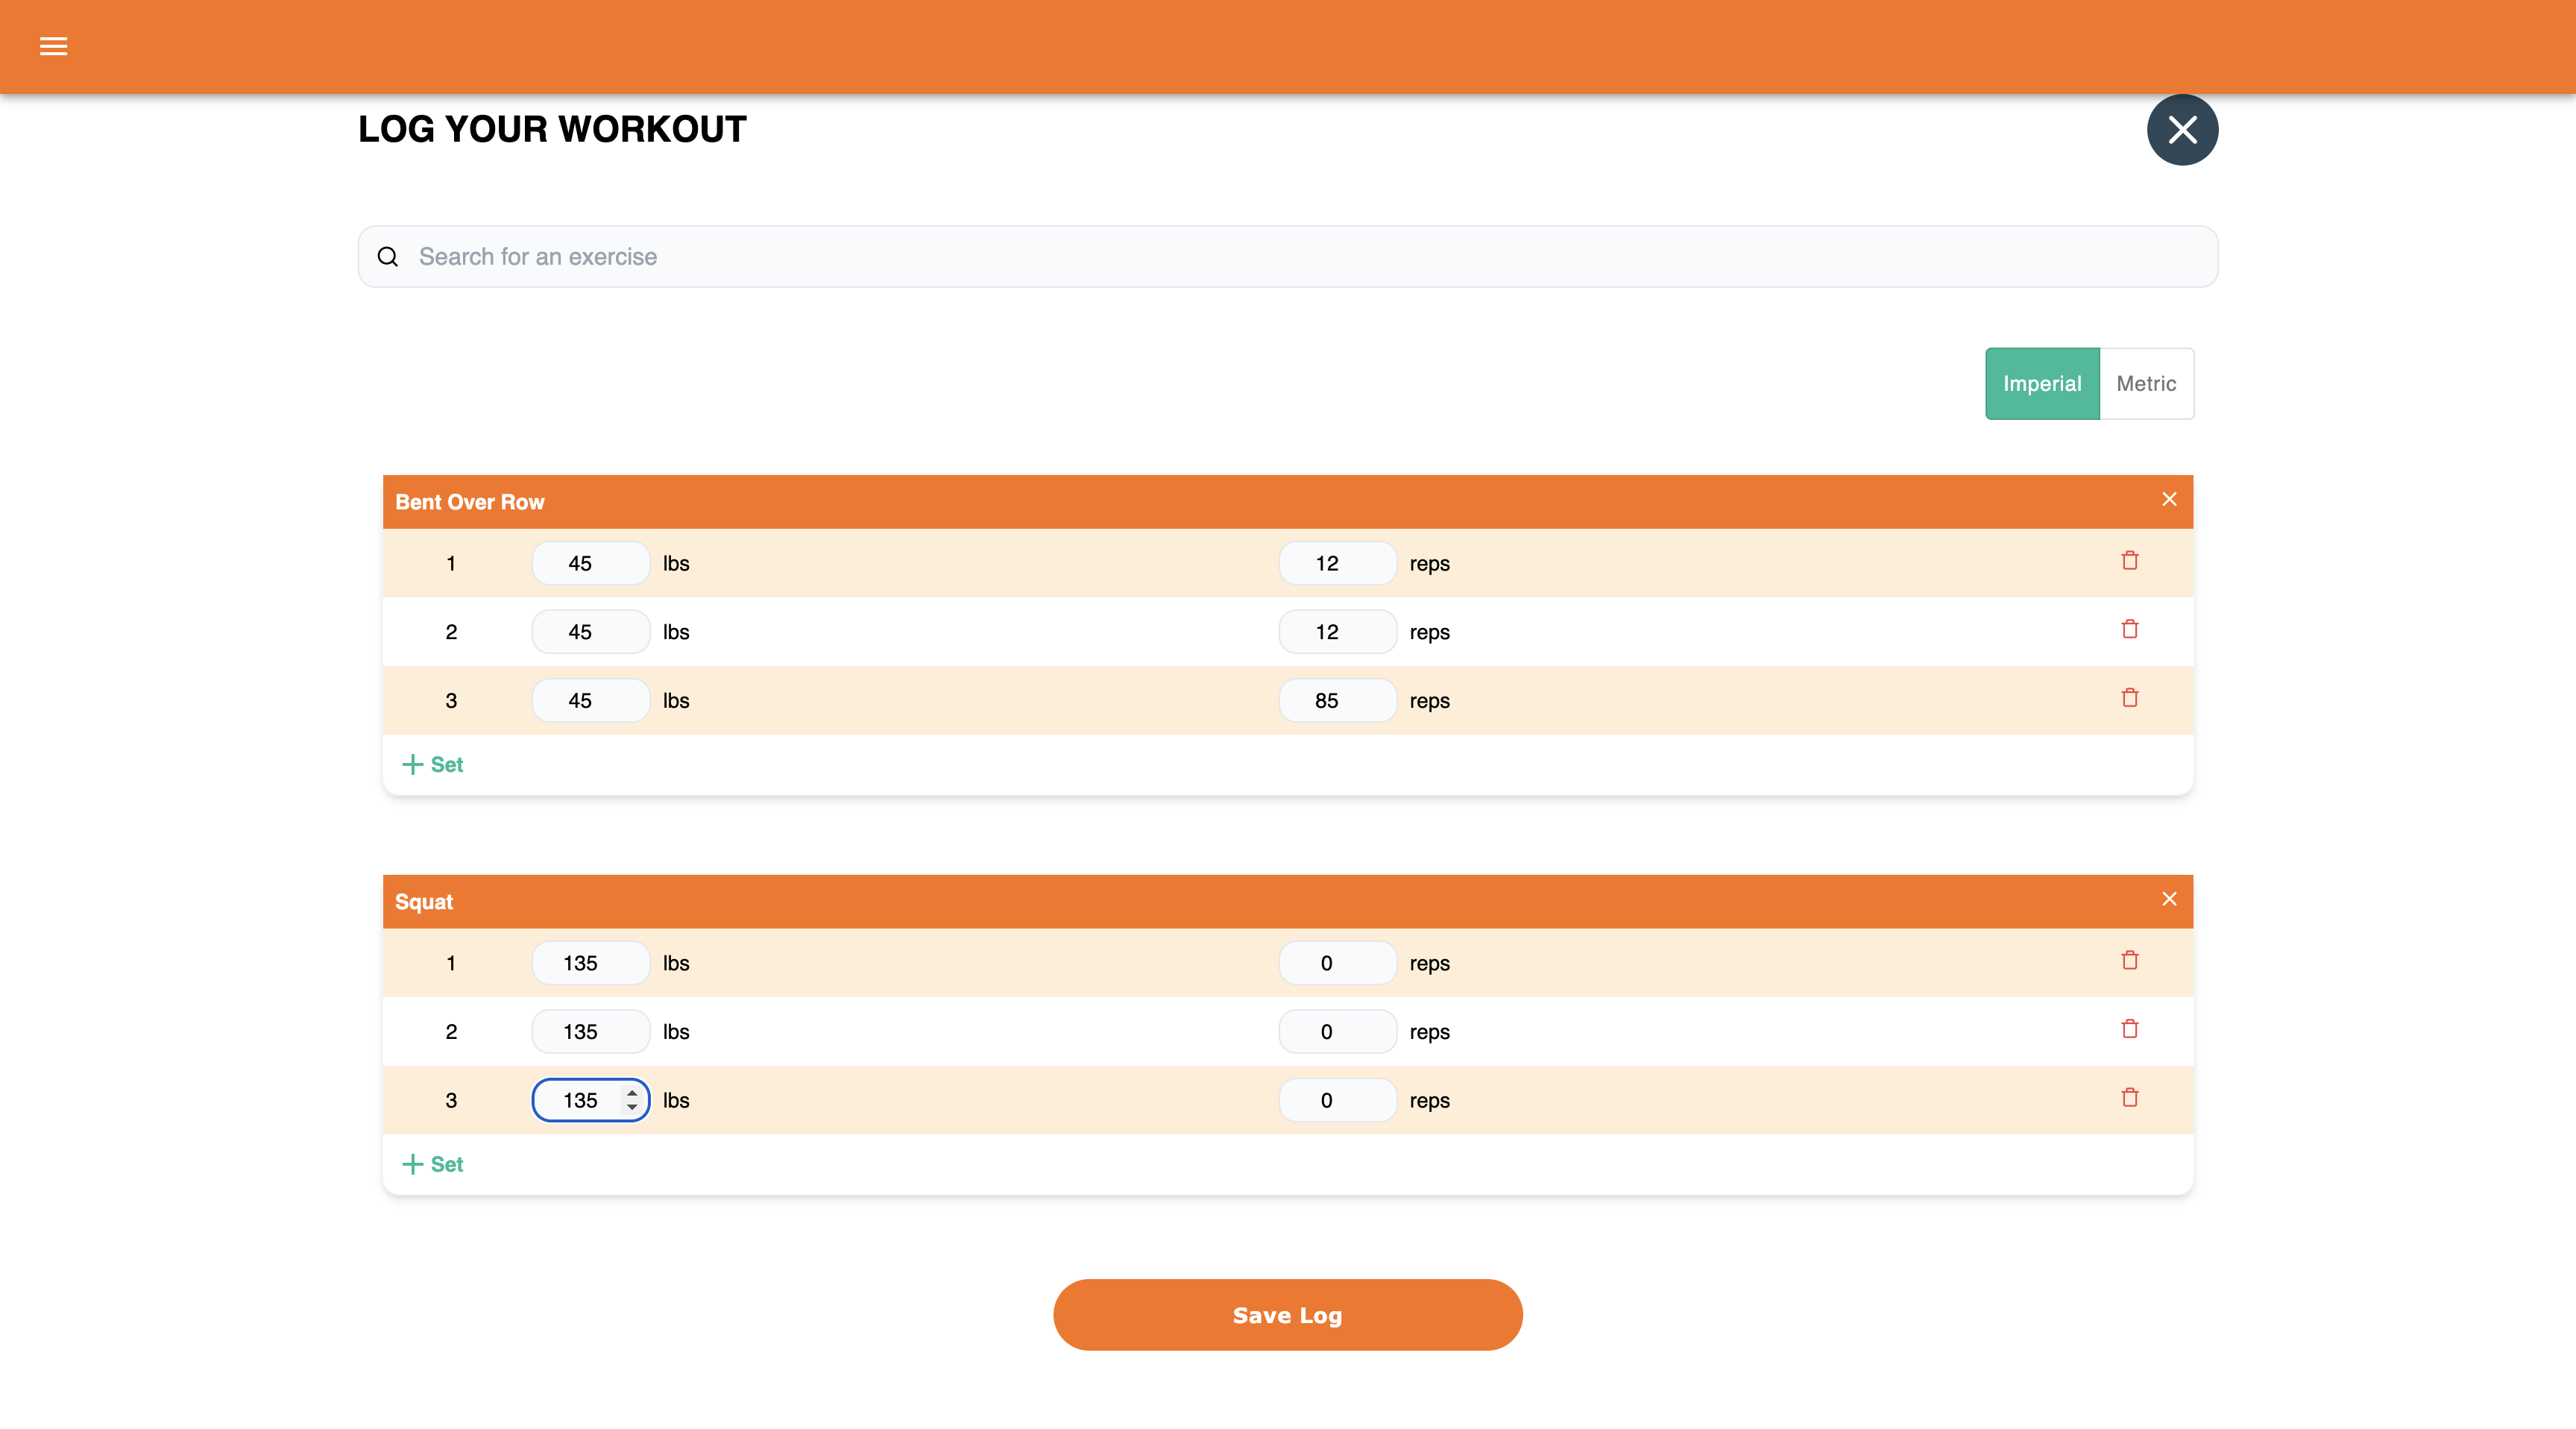Edit weight for Bent Over Row set 1
The width and height of the screenshot is (2576, 1429).
(591, 564)
